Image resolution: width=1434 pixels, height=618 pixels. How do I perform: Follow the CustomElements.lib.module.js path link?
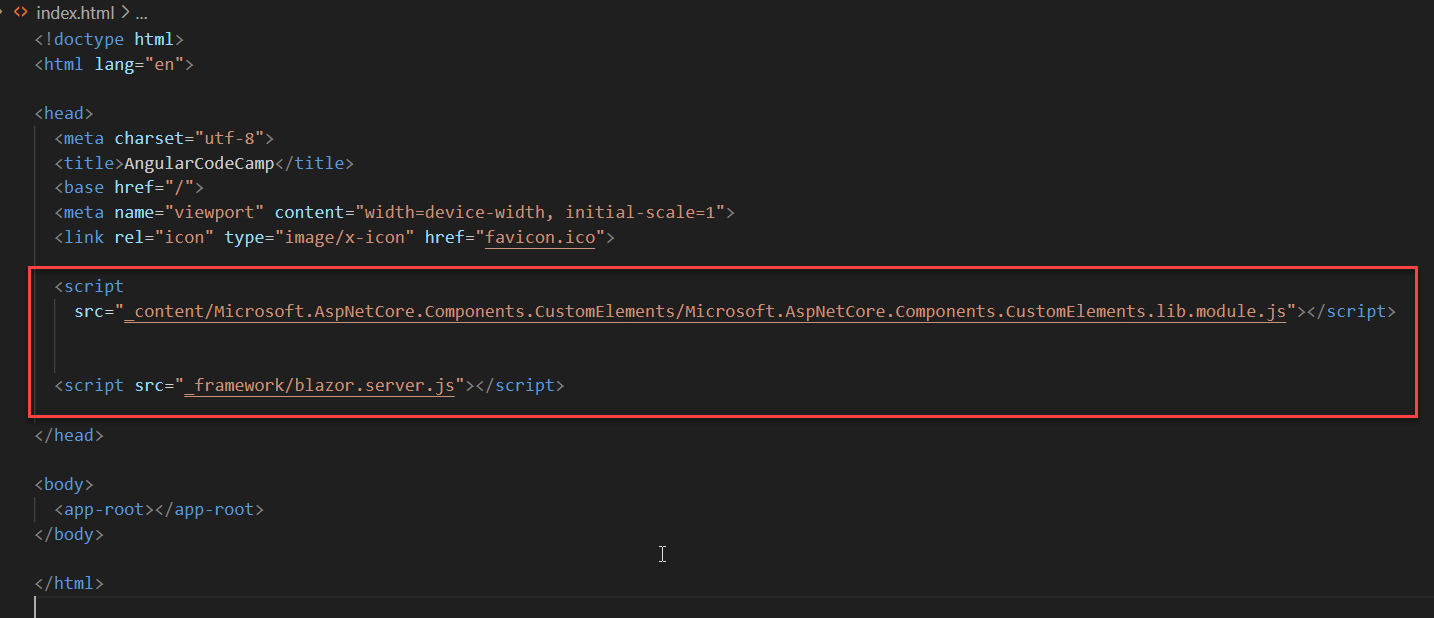tap(705, 312)
